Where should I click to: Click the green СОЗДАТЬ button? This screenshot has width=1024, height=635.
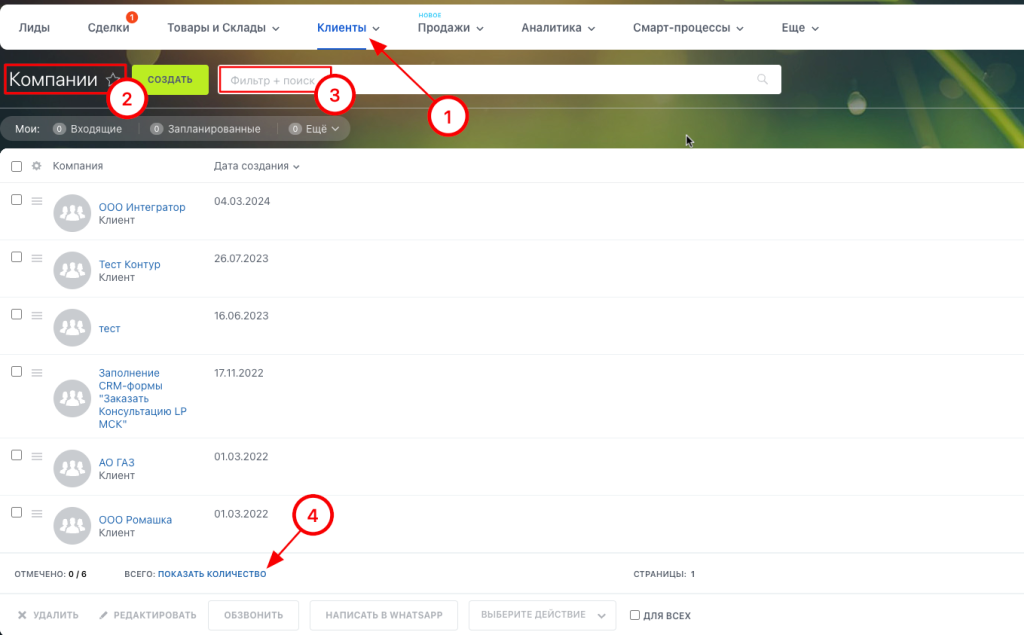(x=168, y=78)
